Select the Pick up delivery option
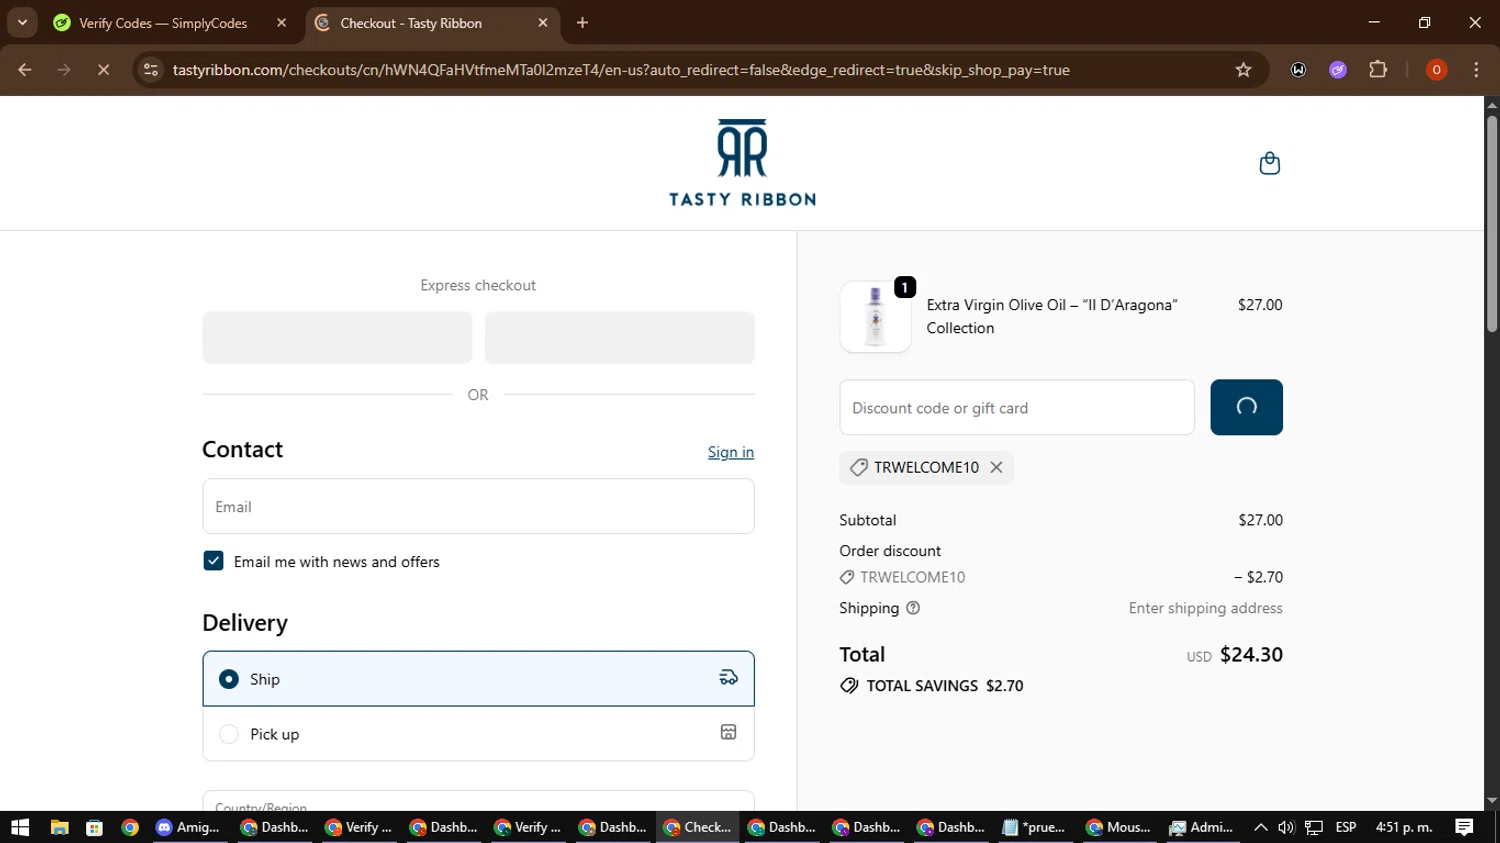This screenshot has height=843, width=1500. [x=478, y=734]
